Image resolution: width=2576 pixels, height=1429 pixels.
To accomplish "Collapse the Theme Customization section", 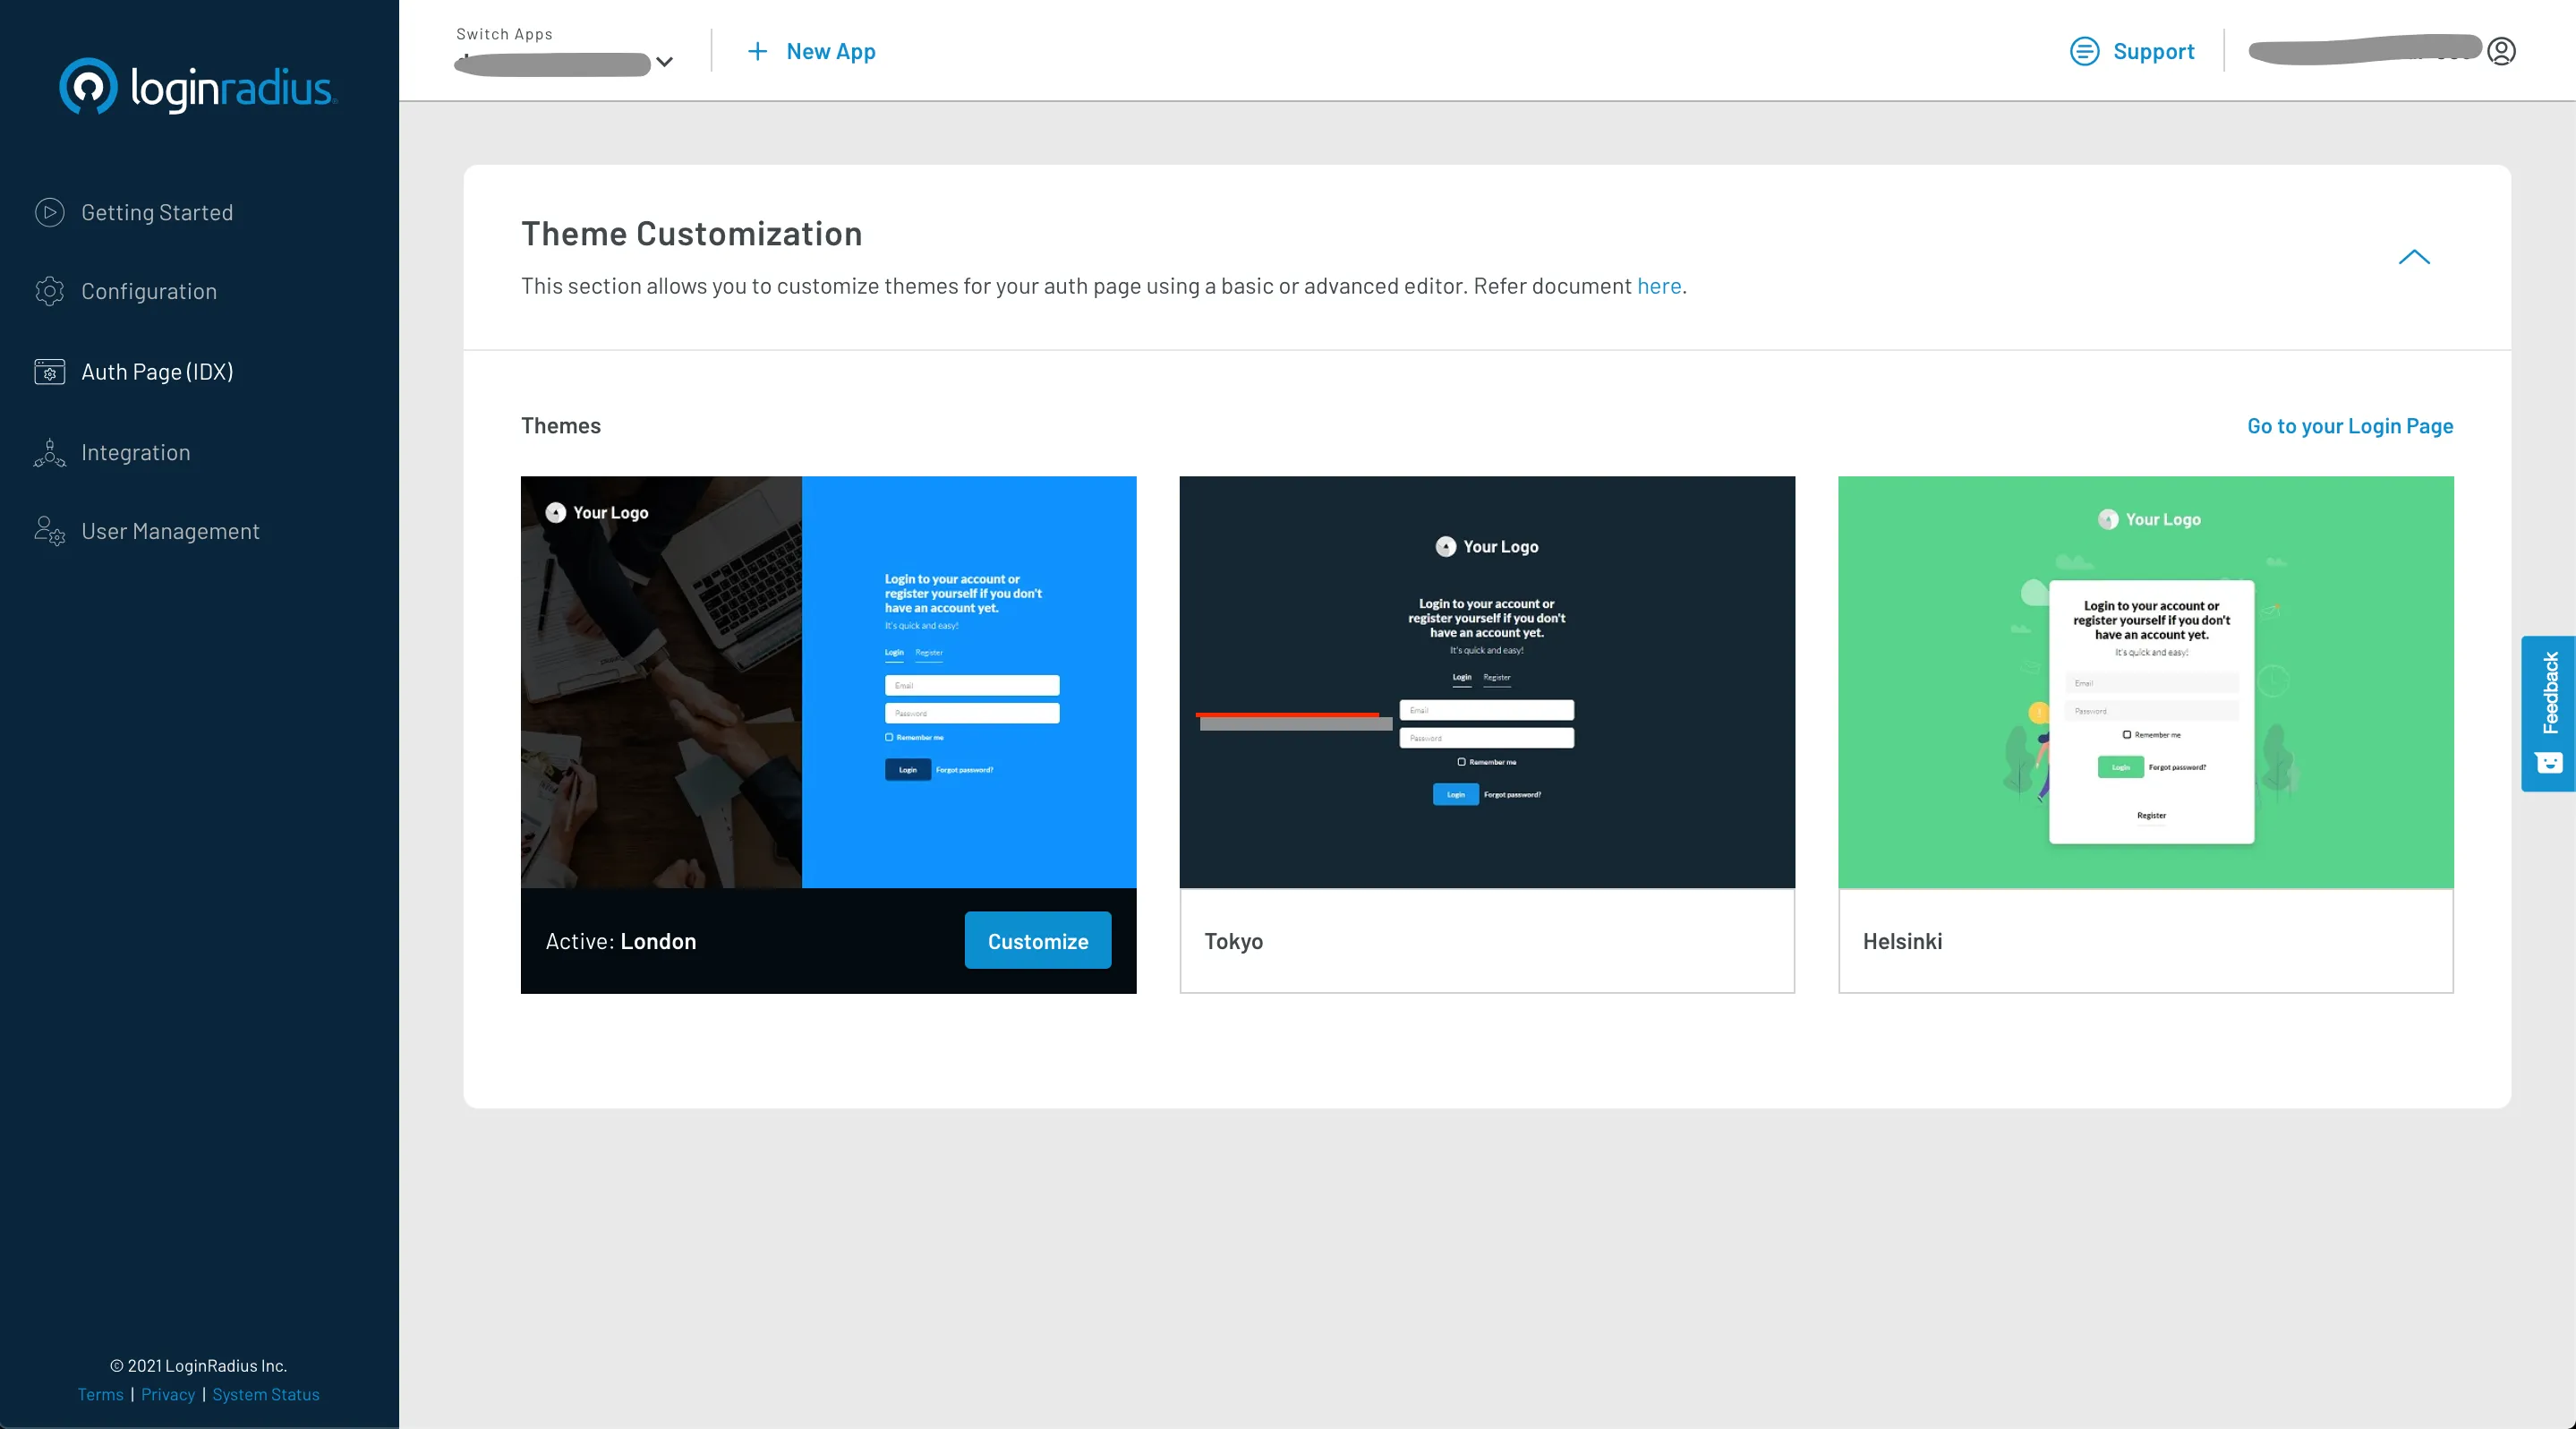I will (2414, 258).
